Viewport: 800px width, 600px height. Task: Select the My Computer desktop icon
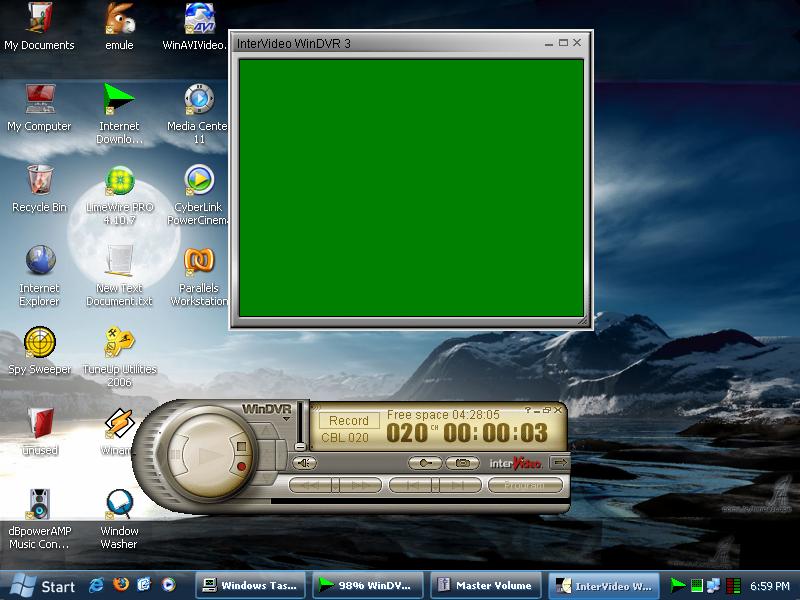[39, 108]
